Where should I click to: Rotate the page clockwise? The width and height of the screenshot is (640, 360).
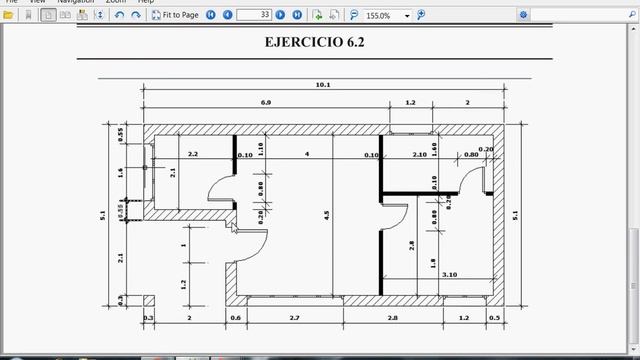(136, 16)
